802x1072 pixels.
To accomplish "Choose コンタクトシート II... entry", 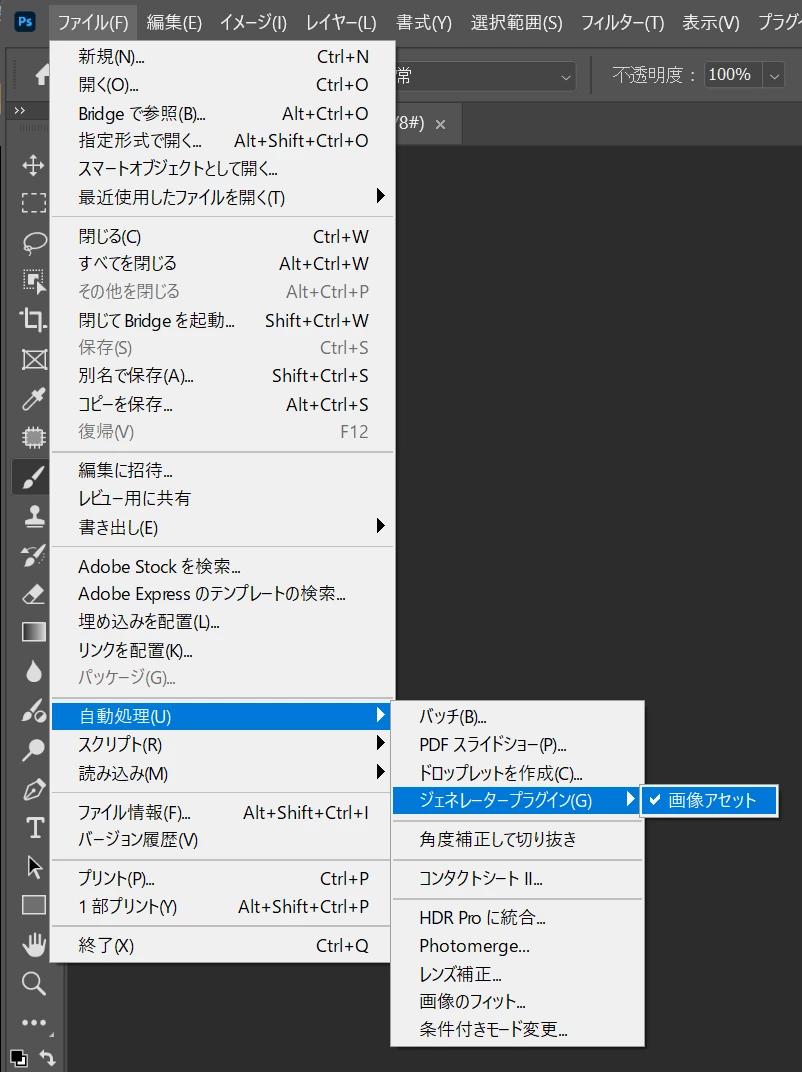I will (x=516, y=878).
